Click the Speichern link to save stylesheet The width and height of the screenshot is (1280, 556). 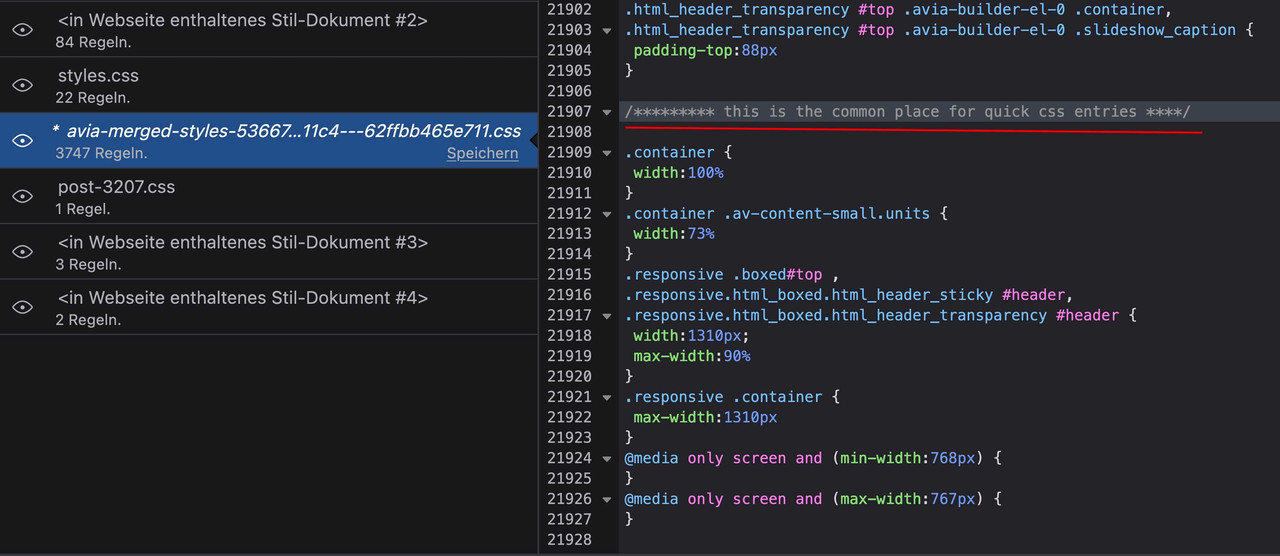tap(482, 153)
